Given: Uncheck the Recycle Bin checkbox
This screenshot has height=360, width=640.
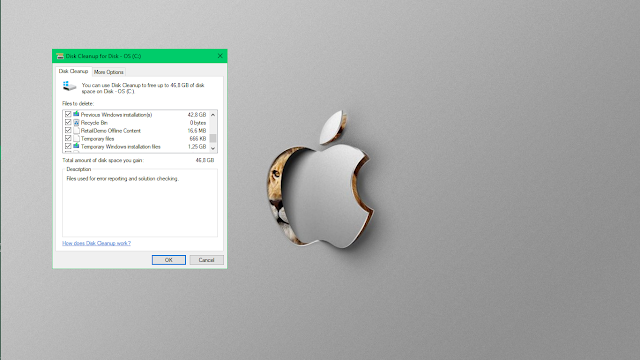Looking at the screenshot, I should 68,122.
